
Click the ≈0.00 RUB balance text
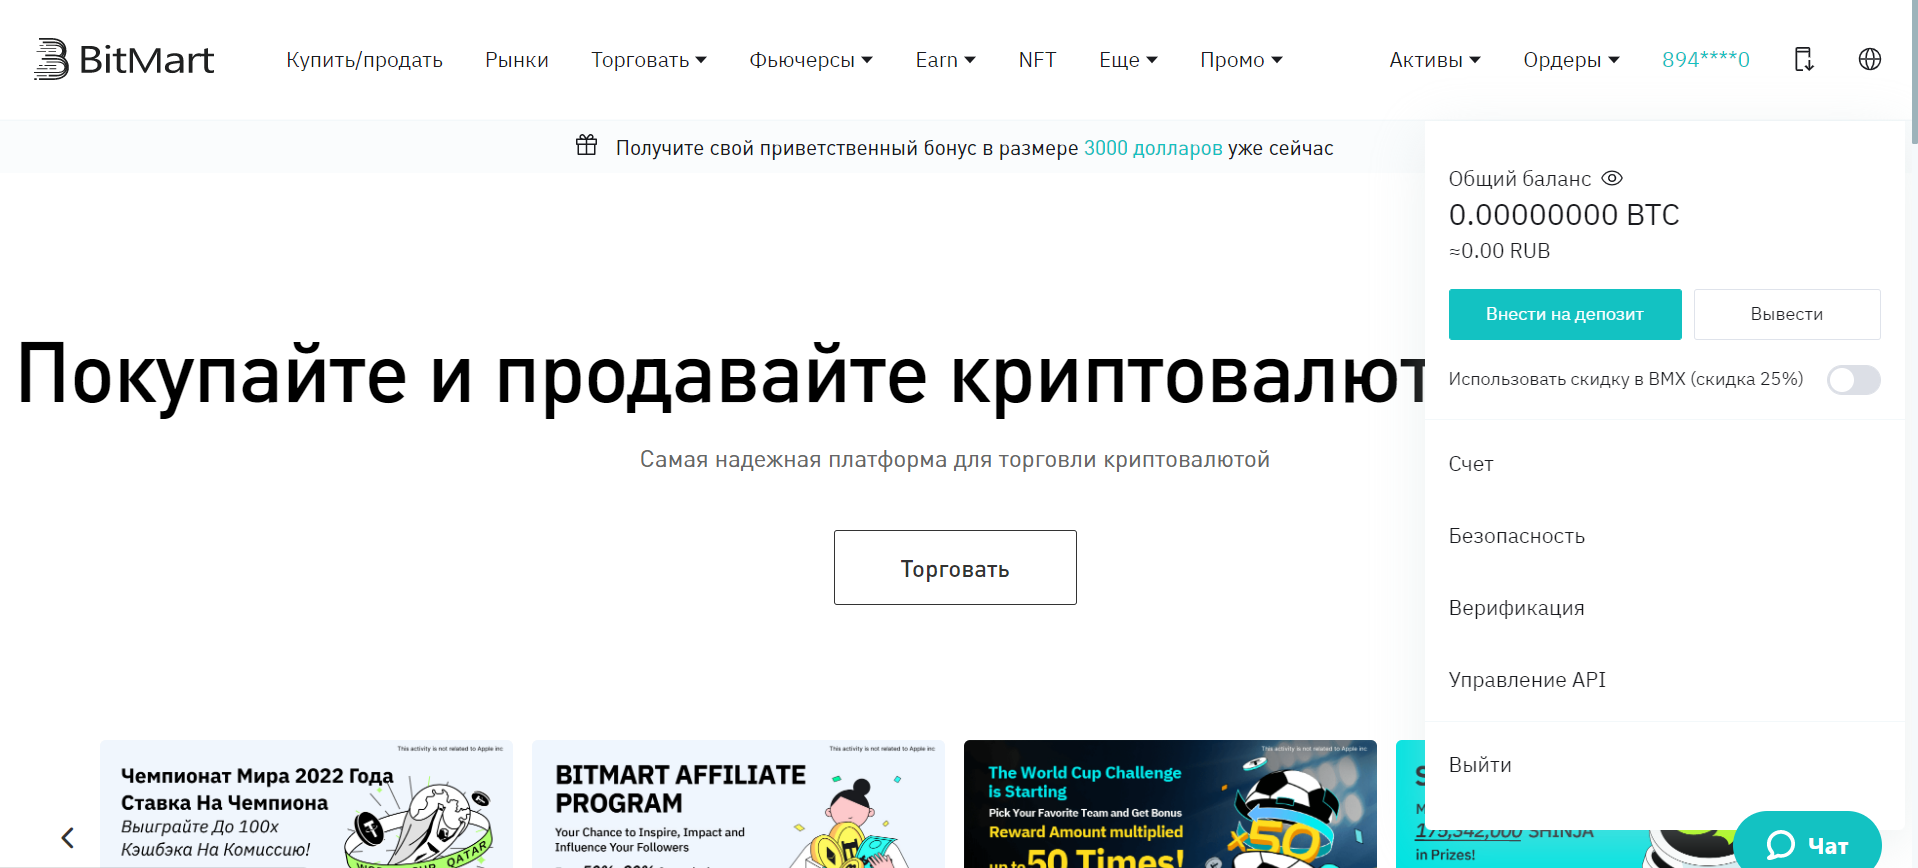coord(1499,251)
